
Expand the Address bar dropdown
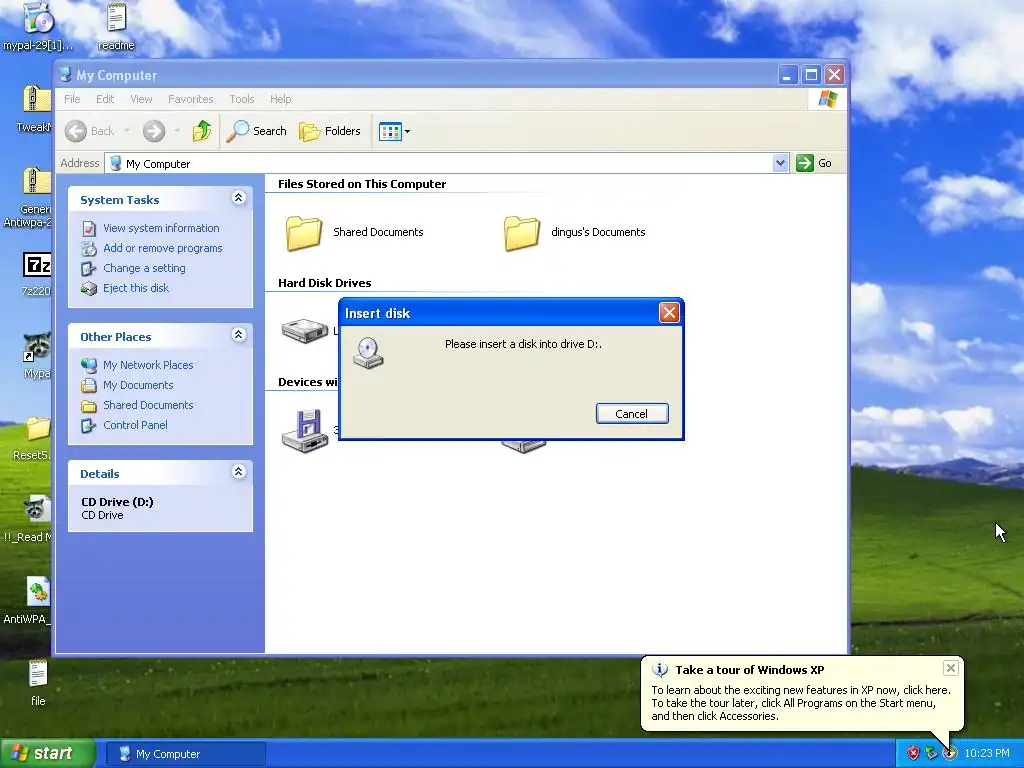pos(780,163)
